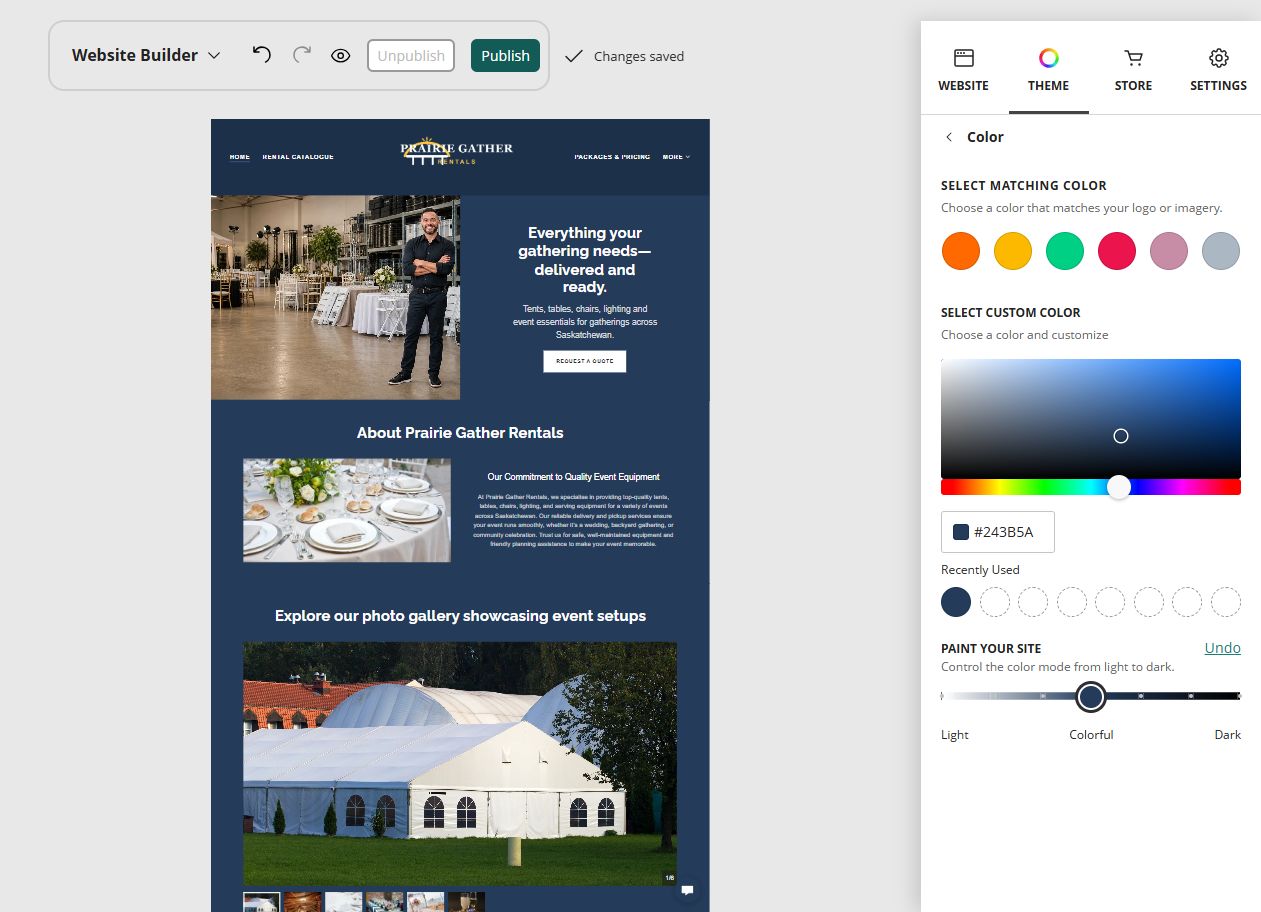
Task: Click the hero photo of man in warehouse
Action: pos(336,297)
